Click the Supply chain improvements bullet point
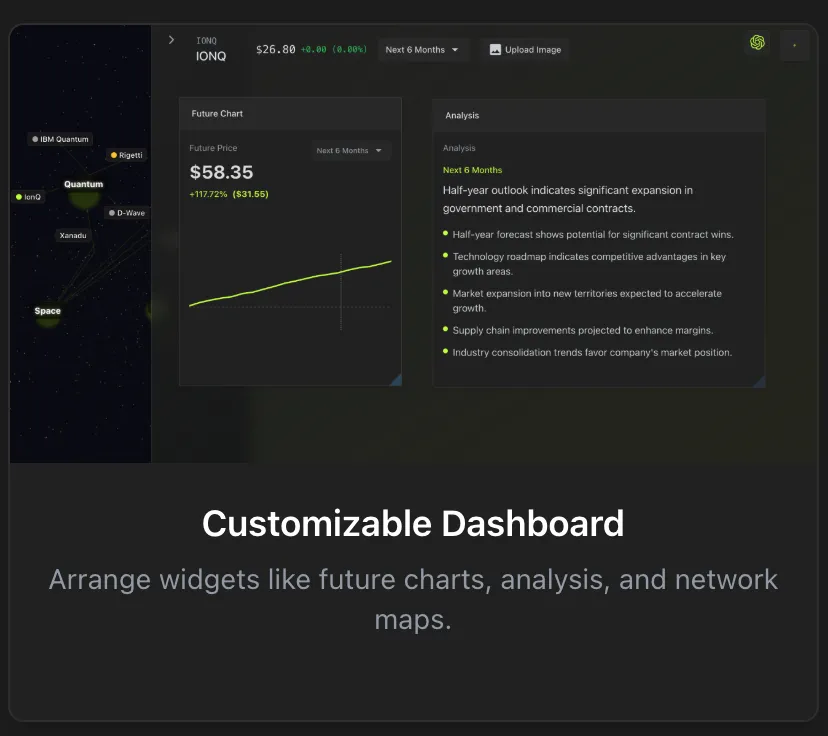Image resolution: width=828 pixels, height=736 pixels. point(582,331)
